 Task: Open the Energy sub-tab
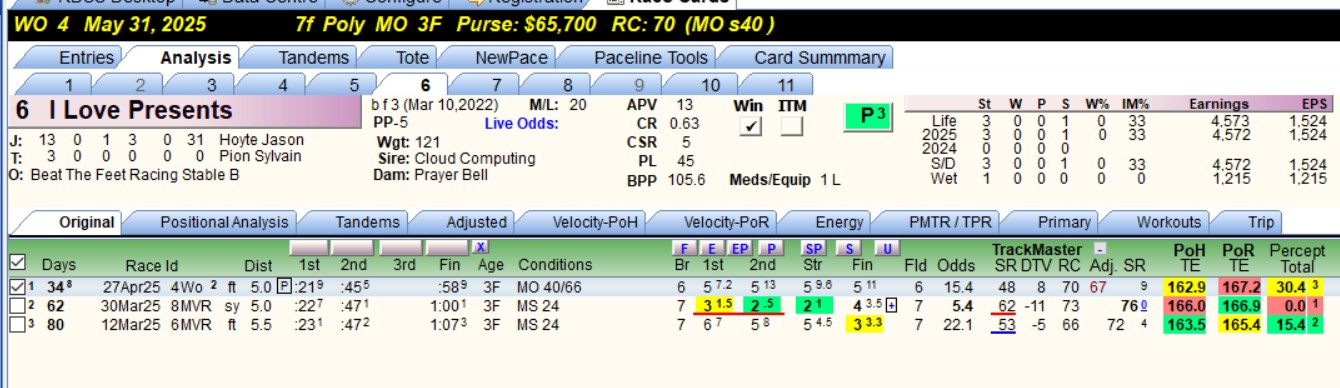(x=838, y=222)
